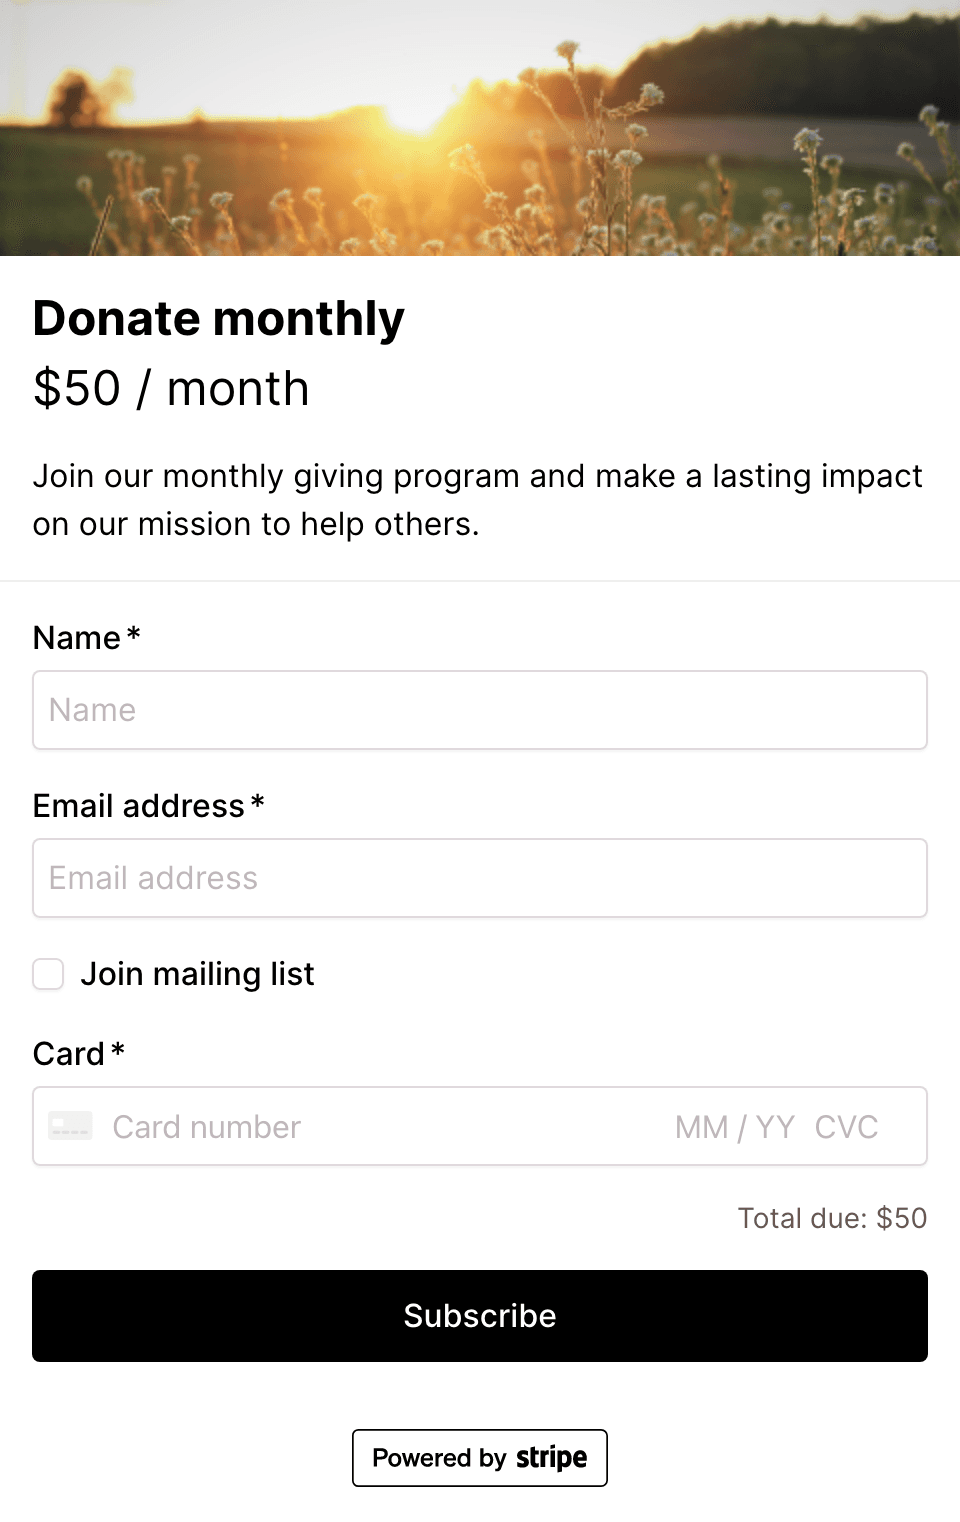The image size is (960, 1522).
Task: Click the Stripe logo wordmark
Action: (x=552, y=1458)
